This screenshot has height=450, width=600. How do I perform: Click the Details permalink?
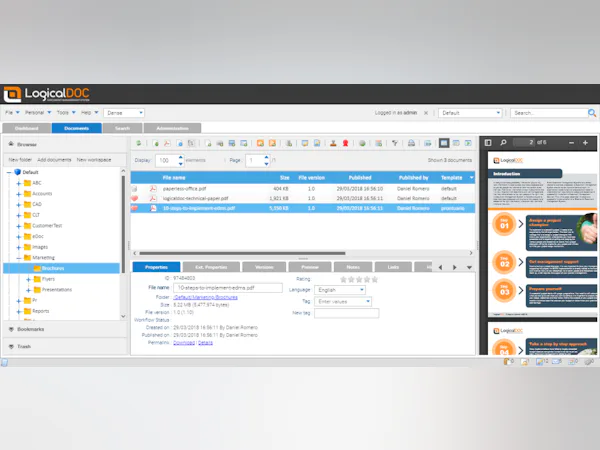205,343
